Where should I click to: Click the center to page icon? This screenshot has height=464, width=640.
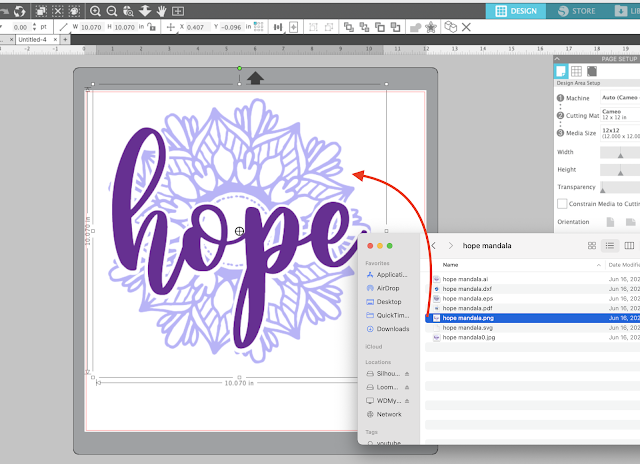[x=293, y=27]
